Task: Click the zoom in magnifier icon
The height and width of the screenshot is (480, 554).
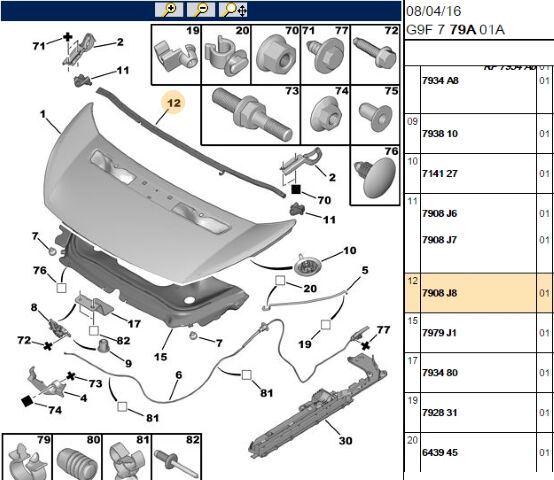Action: 169,10
